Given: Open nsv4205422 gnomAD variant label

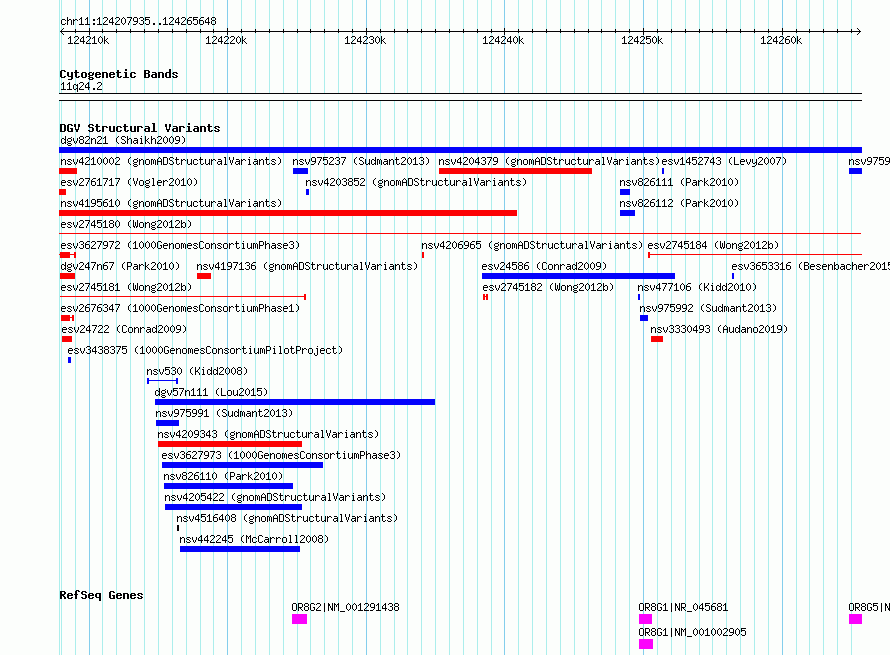Looking at the screenshot, I should [x=275, y=497].
